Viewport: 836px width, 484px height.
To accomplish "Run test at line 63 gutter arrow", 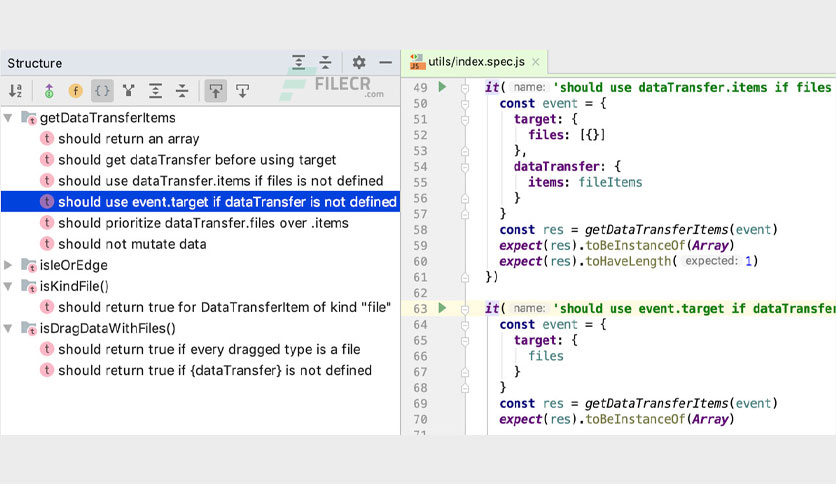I will pos(442,308).
